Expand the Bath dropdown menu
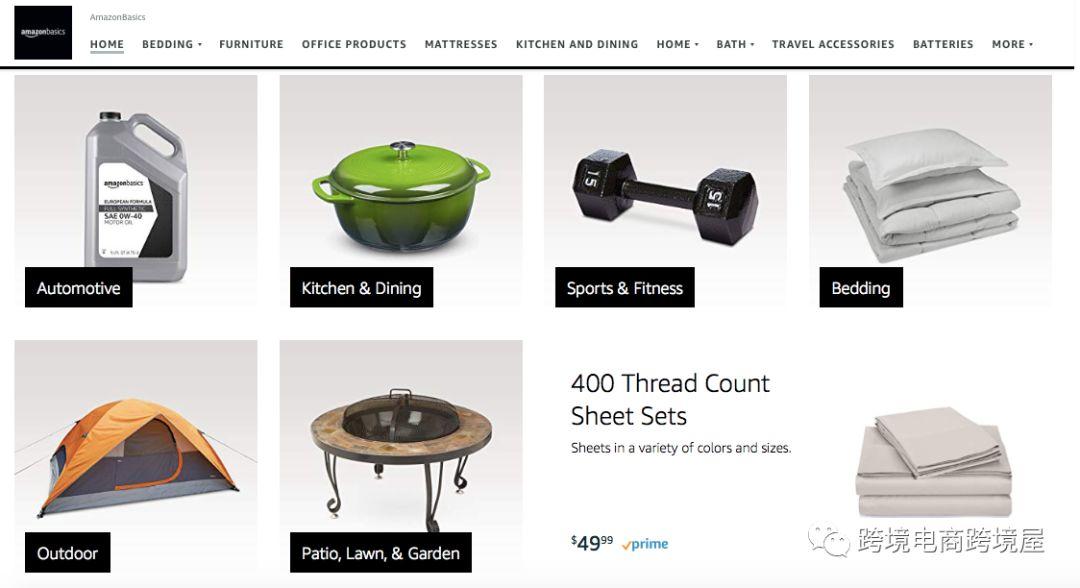The image size is (1080, 588). 735,44
